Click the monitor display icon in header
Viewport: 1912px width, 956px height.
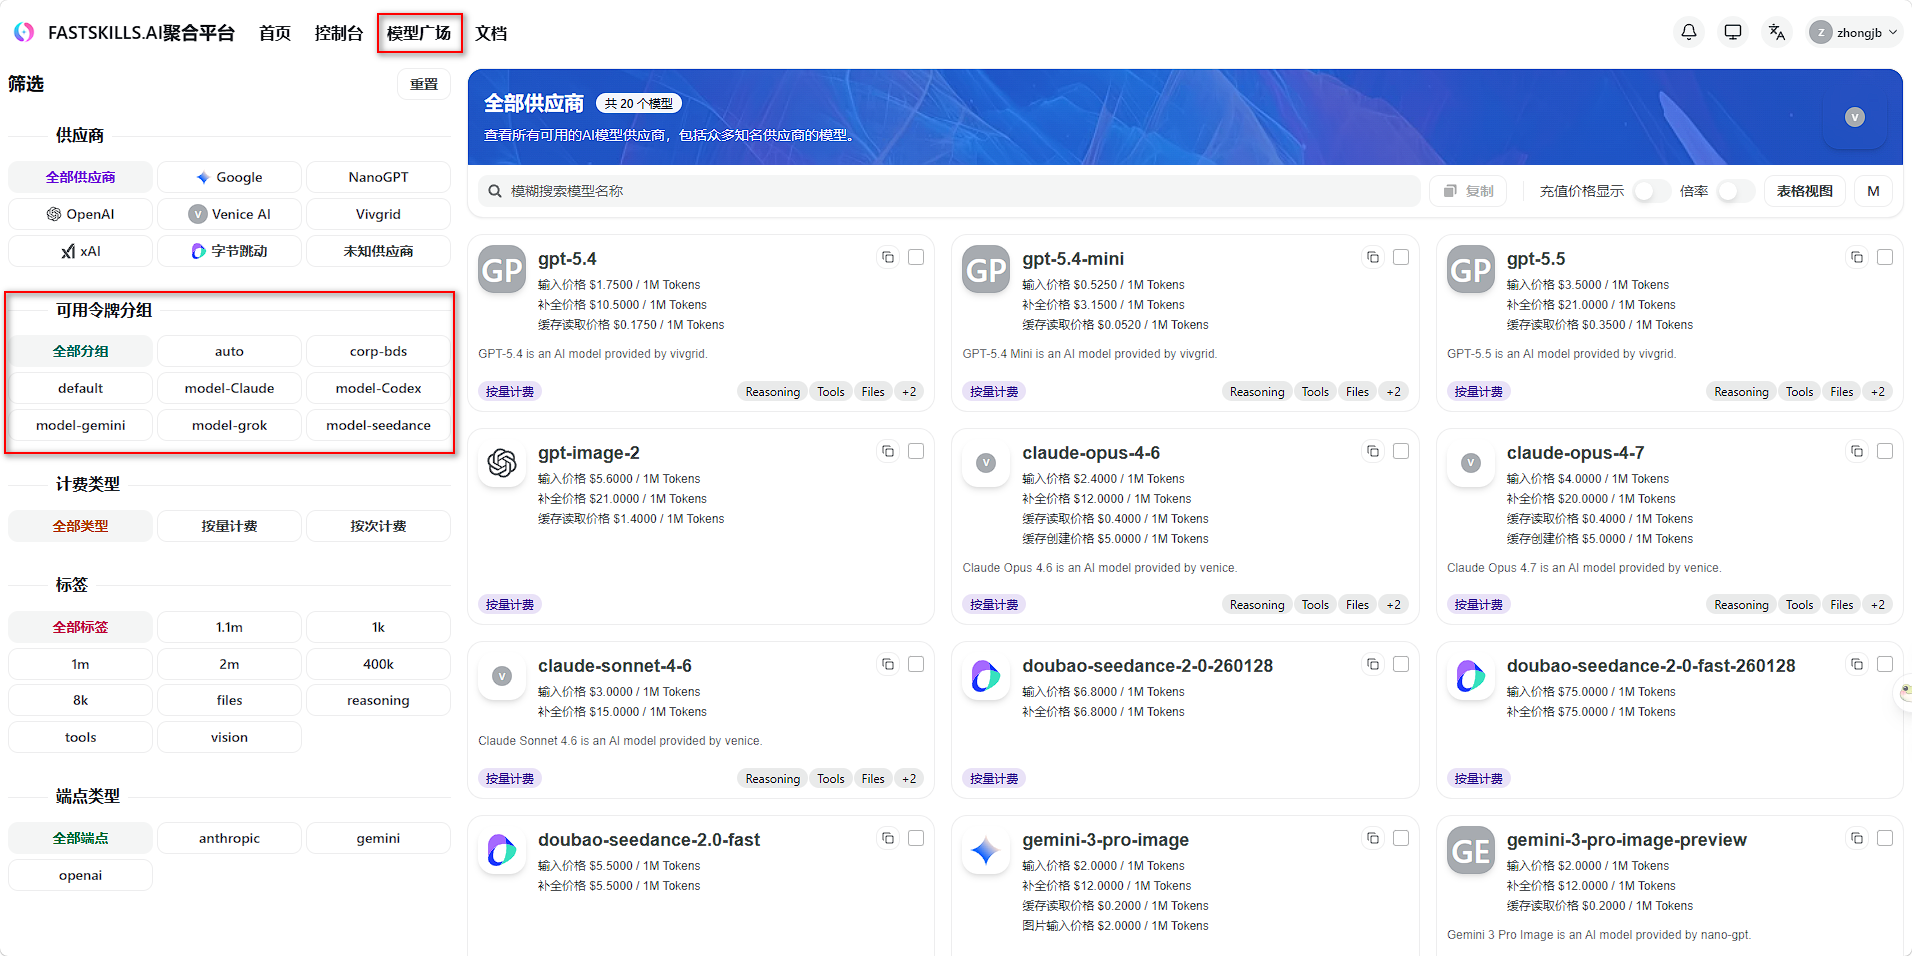pyautogui.click(x=1733, y=32)
